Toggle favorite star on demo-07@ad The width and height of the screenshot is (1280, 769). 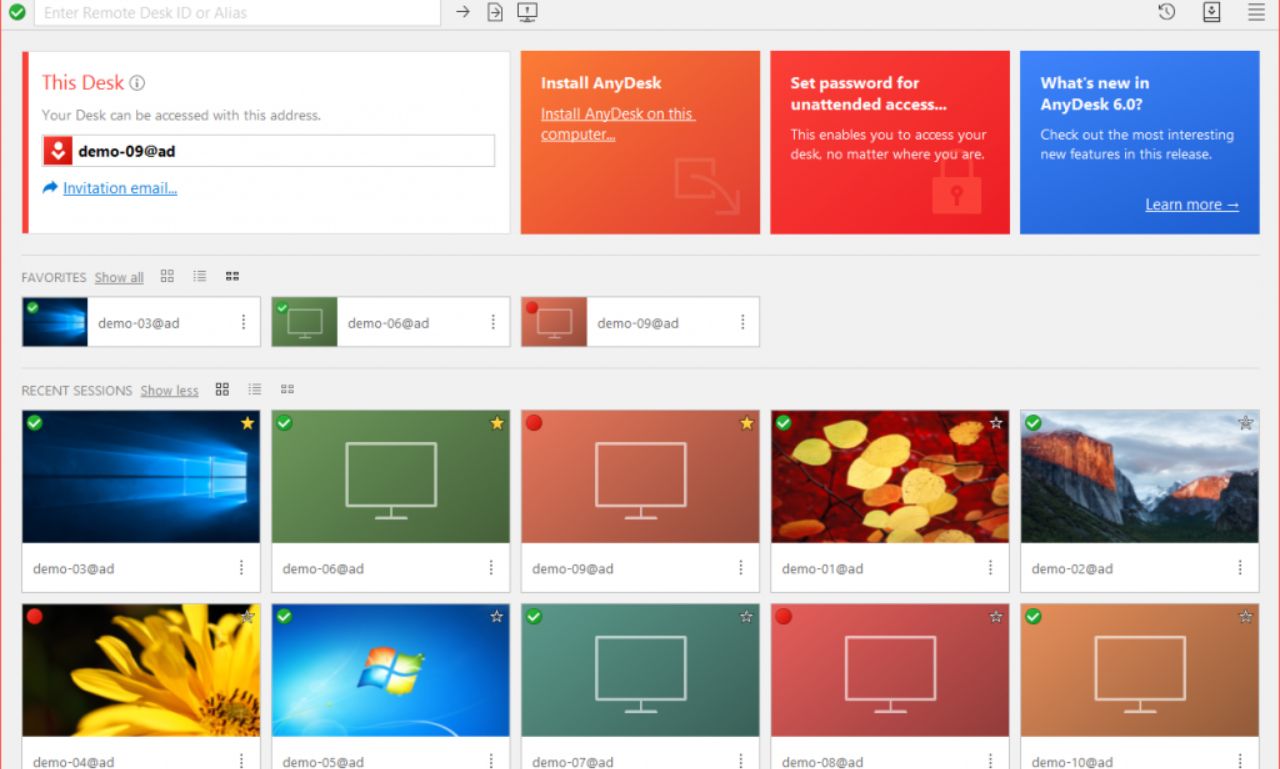(x=746, y=617)
